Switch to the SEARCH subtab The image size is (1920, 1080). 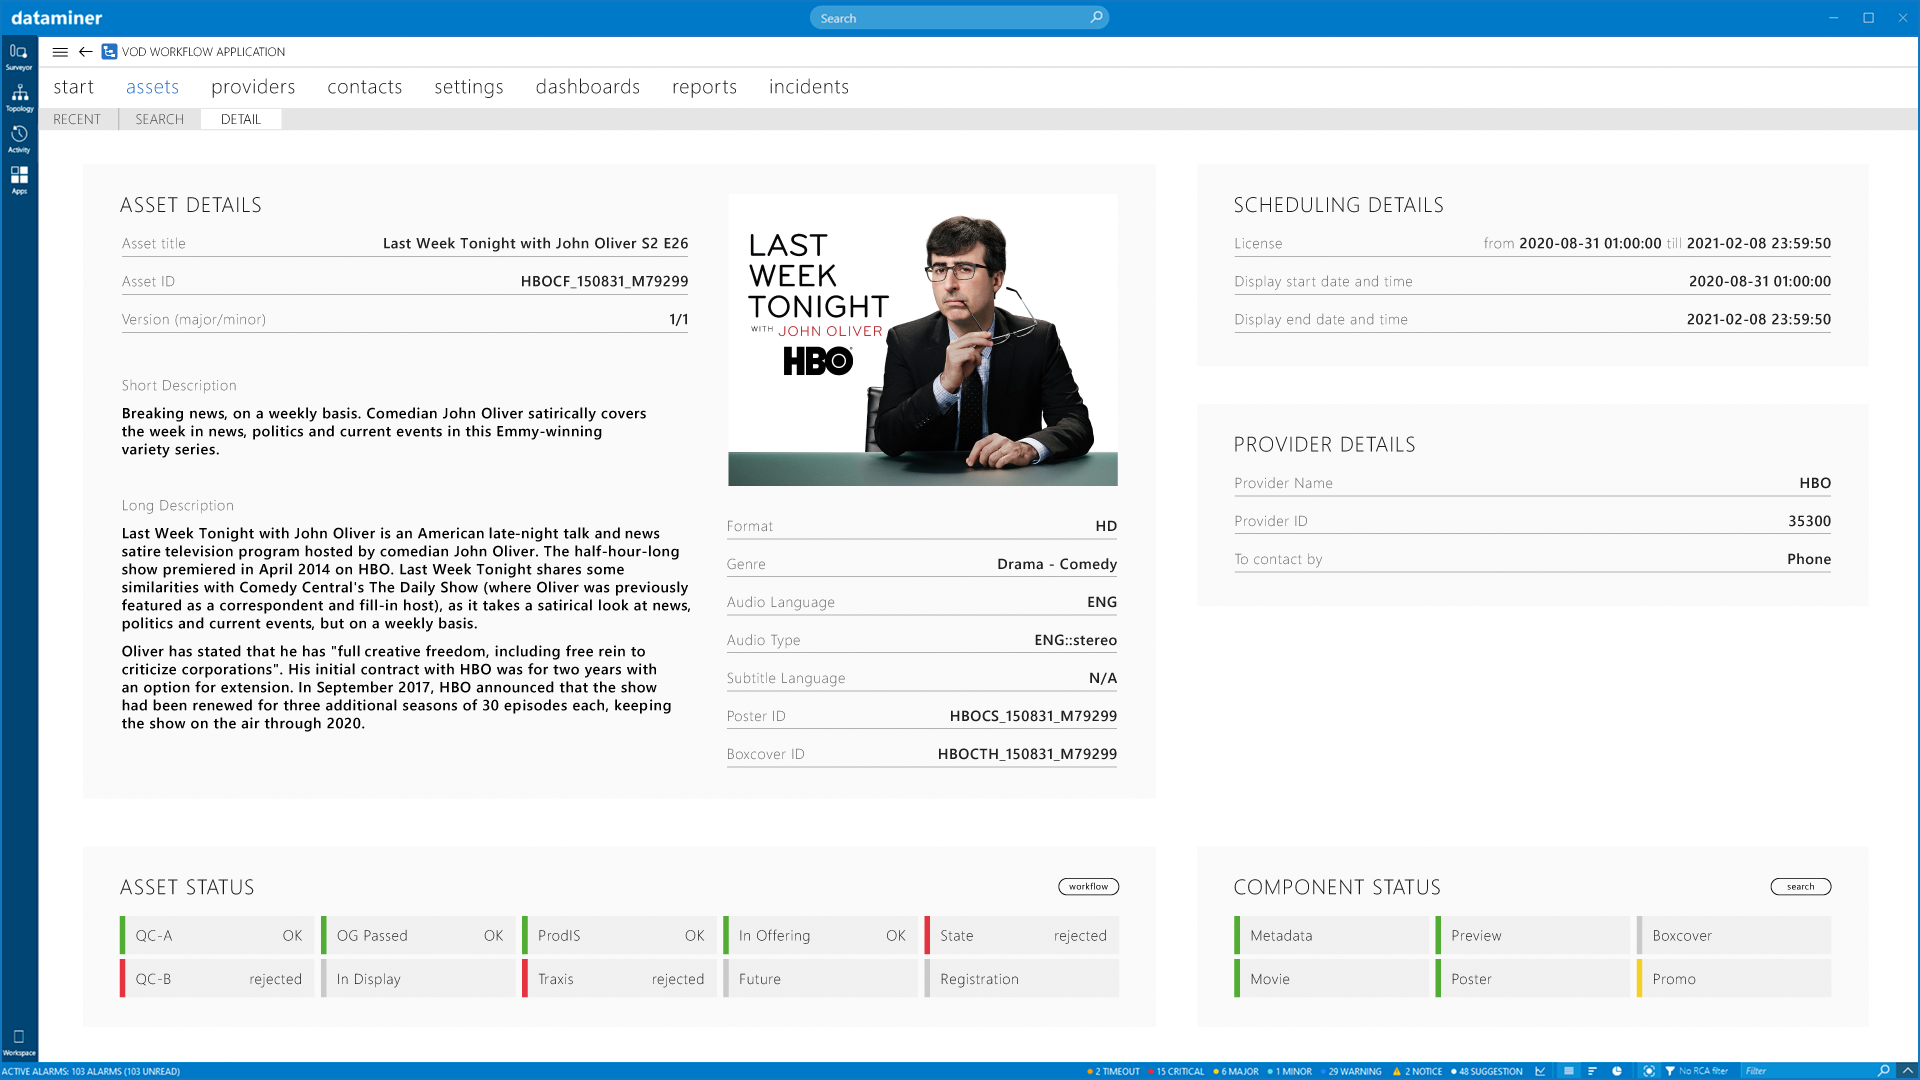160,119
